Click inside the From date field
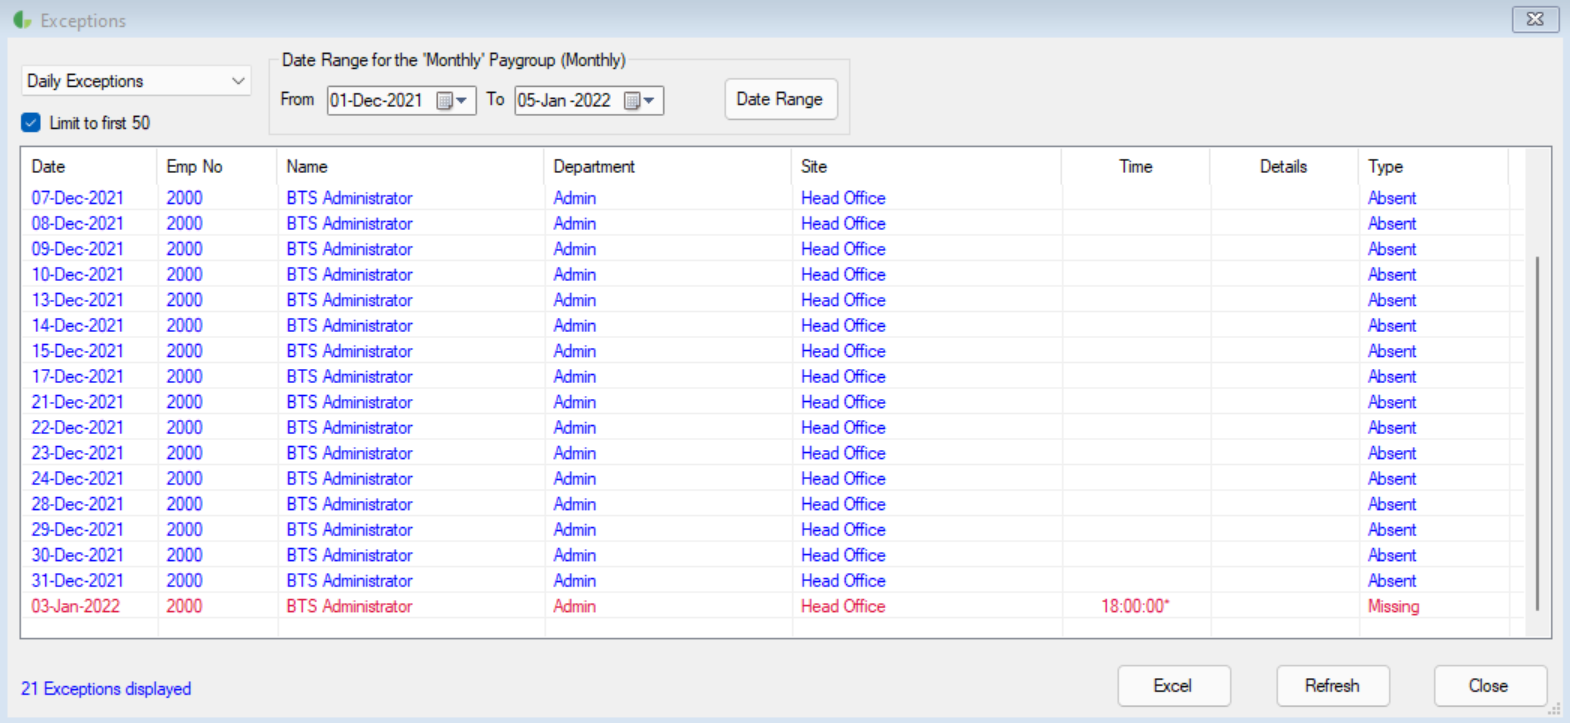 [x=376, y=101]
